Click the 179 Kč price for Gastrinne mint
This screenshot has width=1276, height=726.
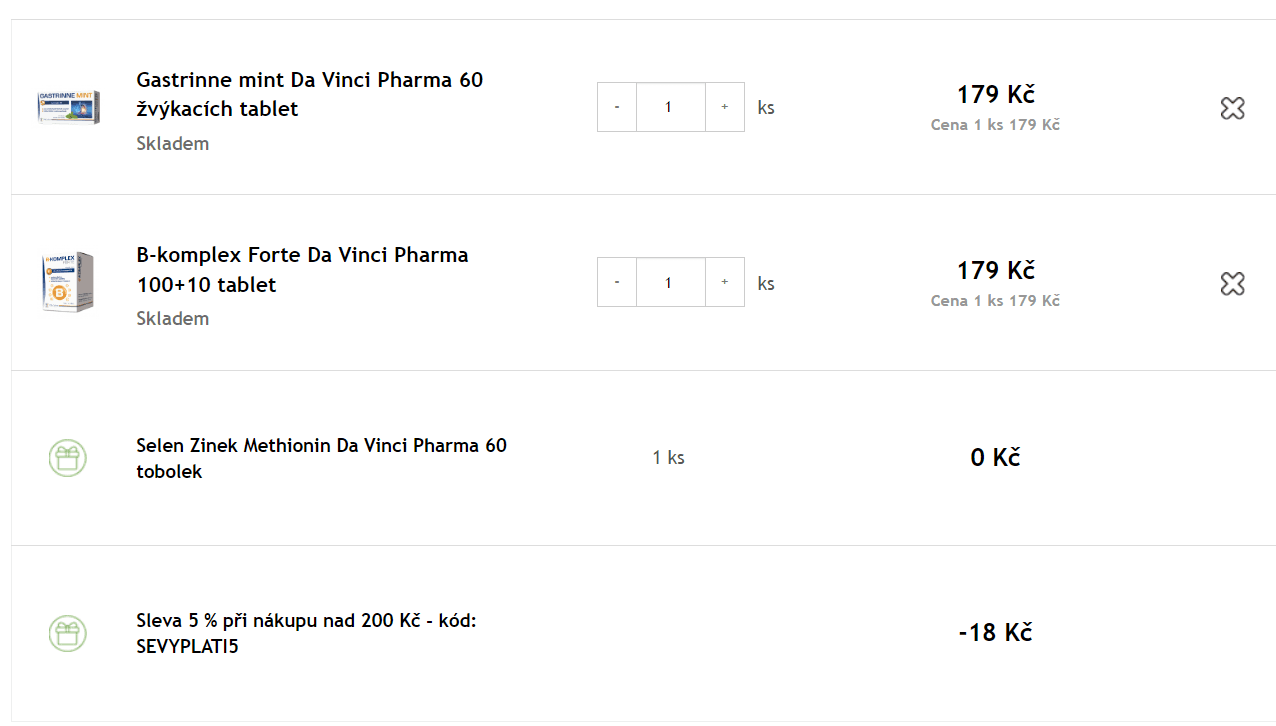tap(995, 94)
